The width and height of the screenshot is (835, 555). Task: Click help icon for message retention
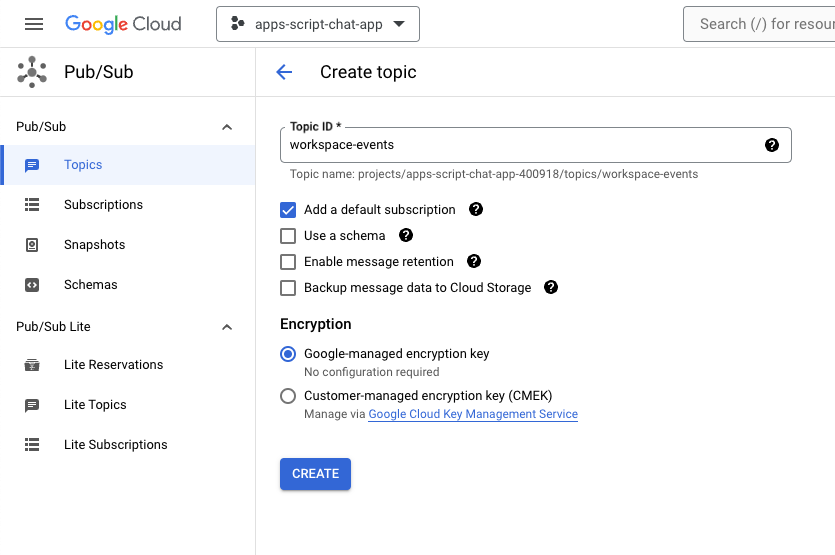point(474,262)
